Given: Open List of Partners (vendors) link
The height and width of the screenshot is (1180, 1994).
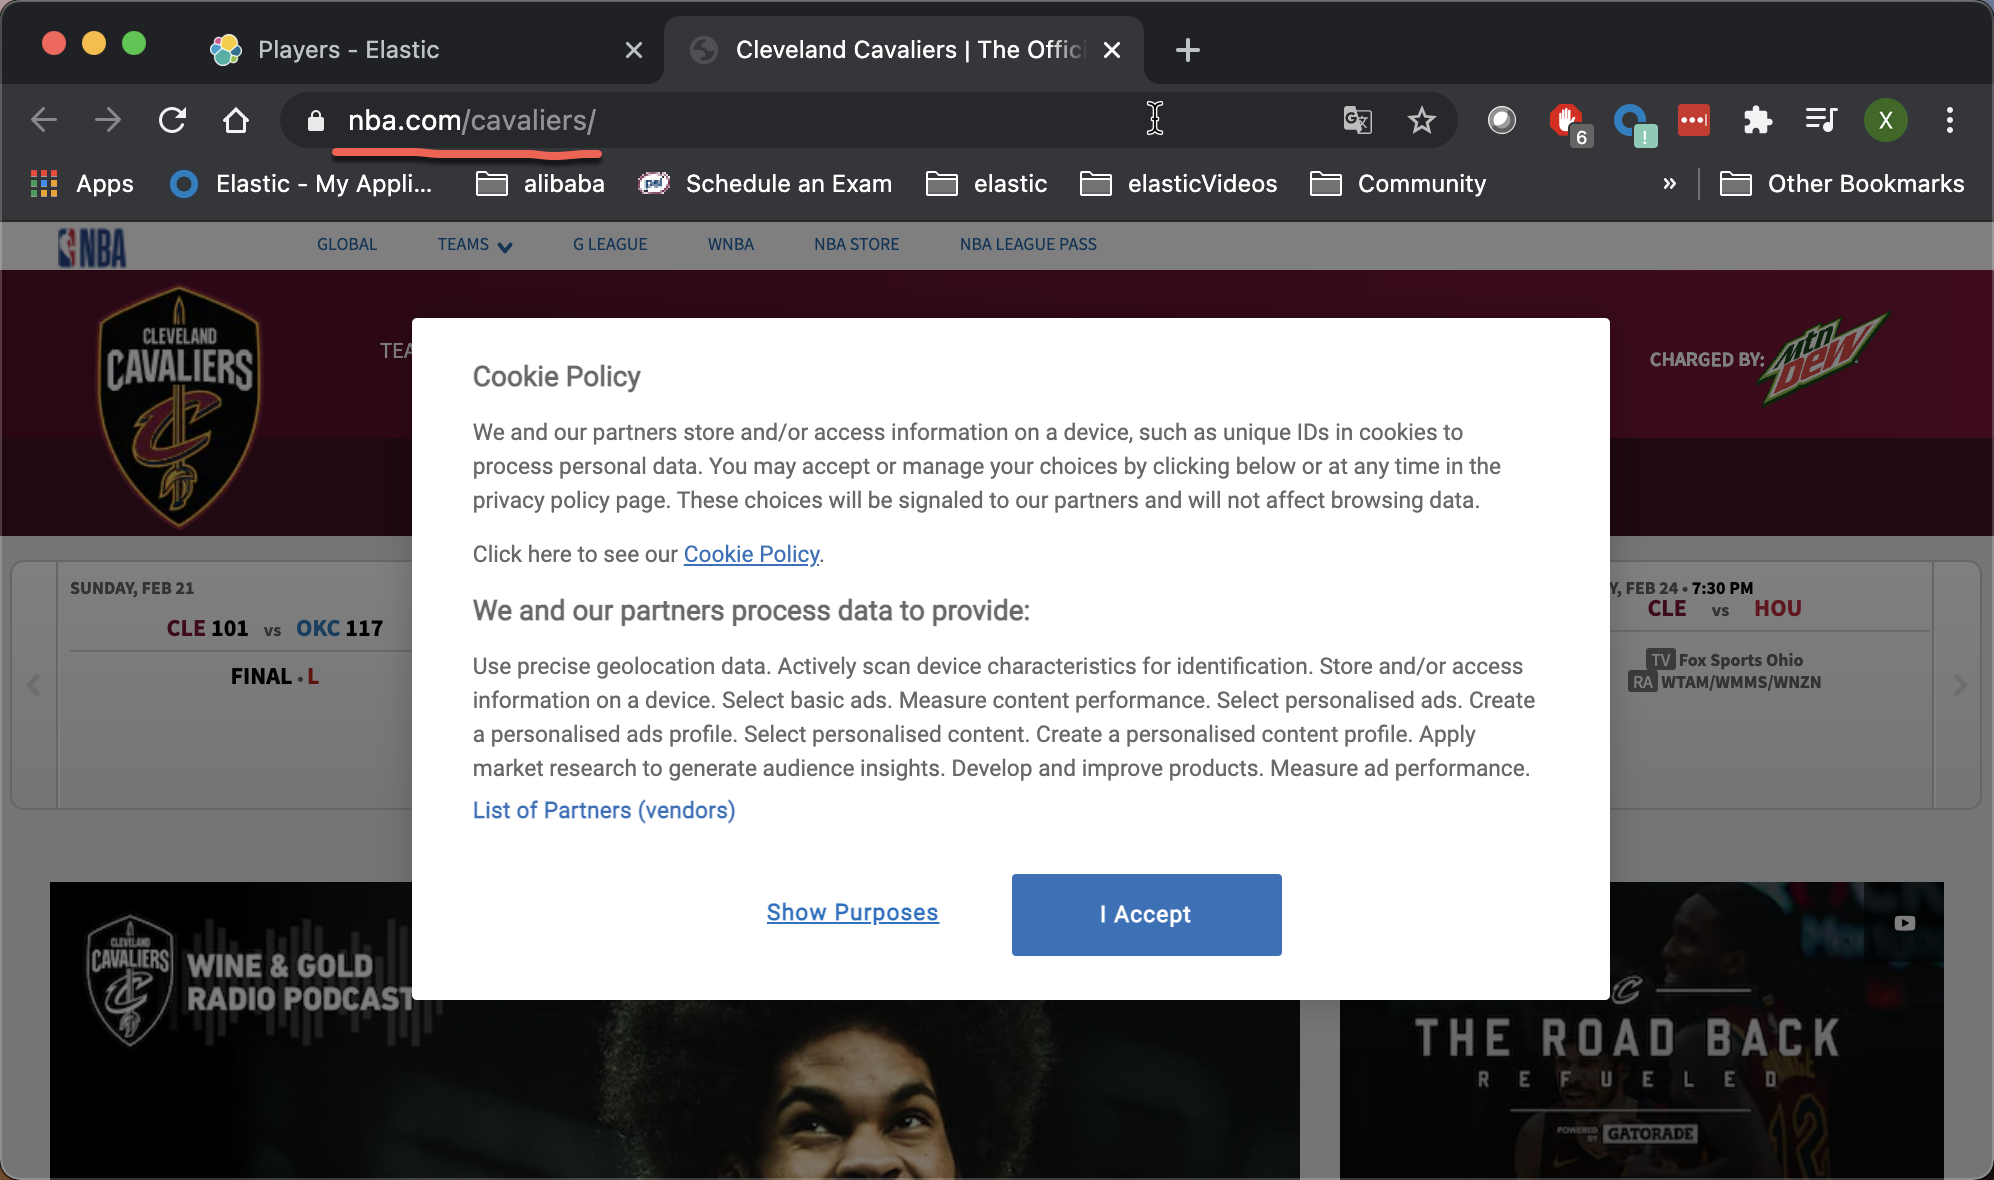Looking at the screenshot, I should pos(604,811).
